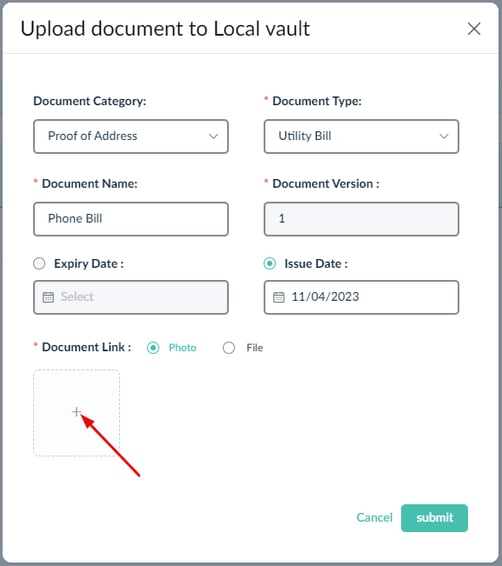Image resolution: width=502 pixels, height=566 pixels.
Task: Click the submit button
Action: click(x=434, y=518)
